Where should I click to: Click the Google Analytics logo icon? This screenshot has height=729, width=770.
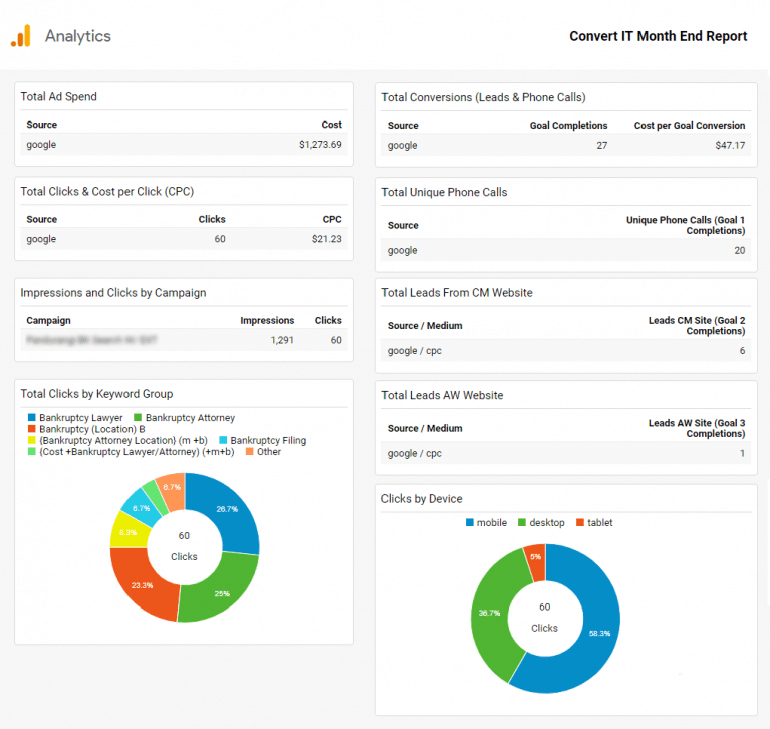(21, 36)
